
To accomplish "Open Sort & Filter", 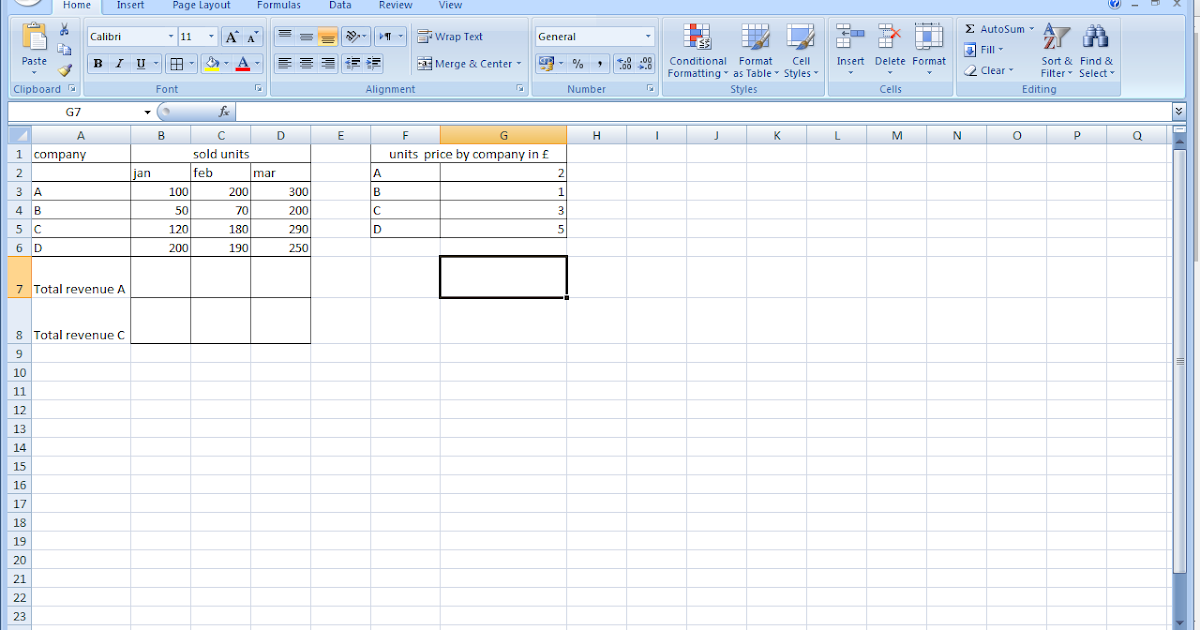I will [1055, 52].
